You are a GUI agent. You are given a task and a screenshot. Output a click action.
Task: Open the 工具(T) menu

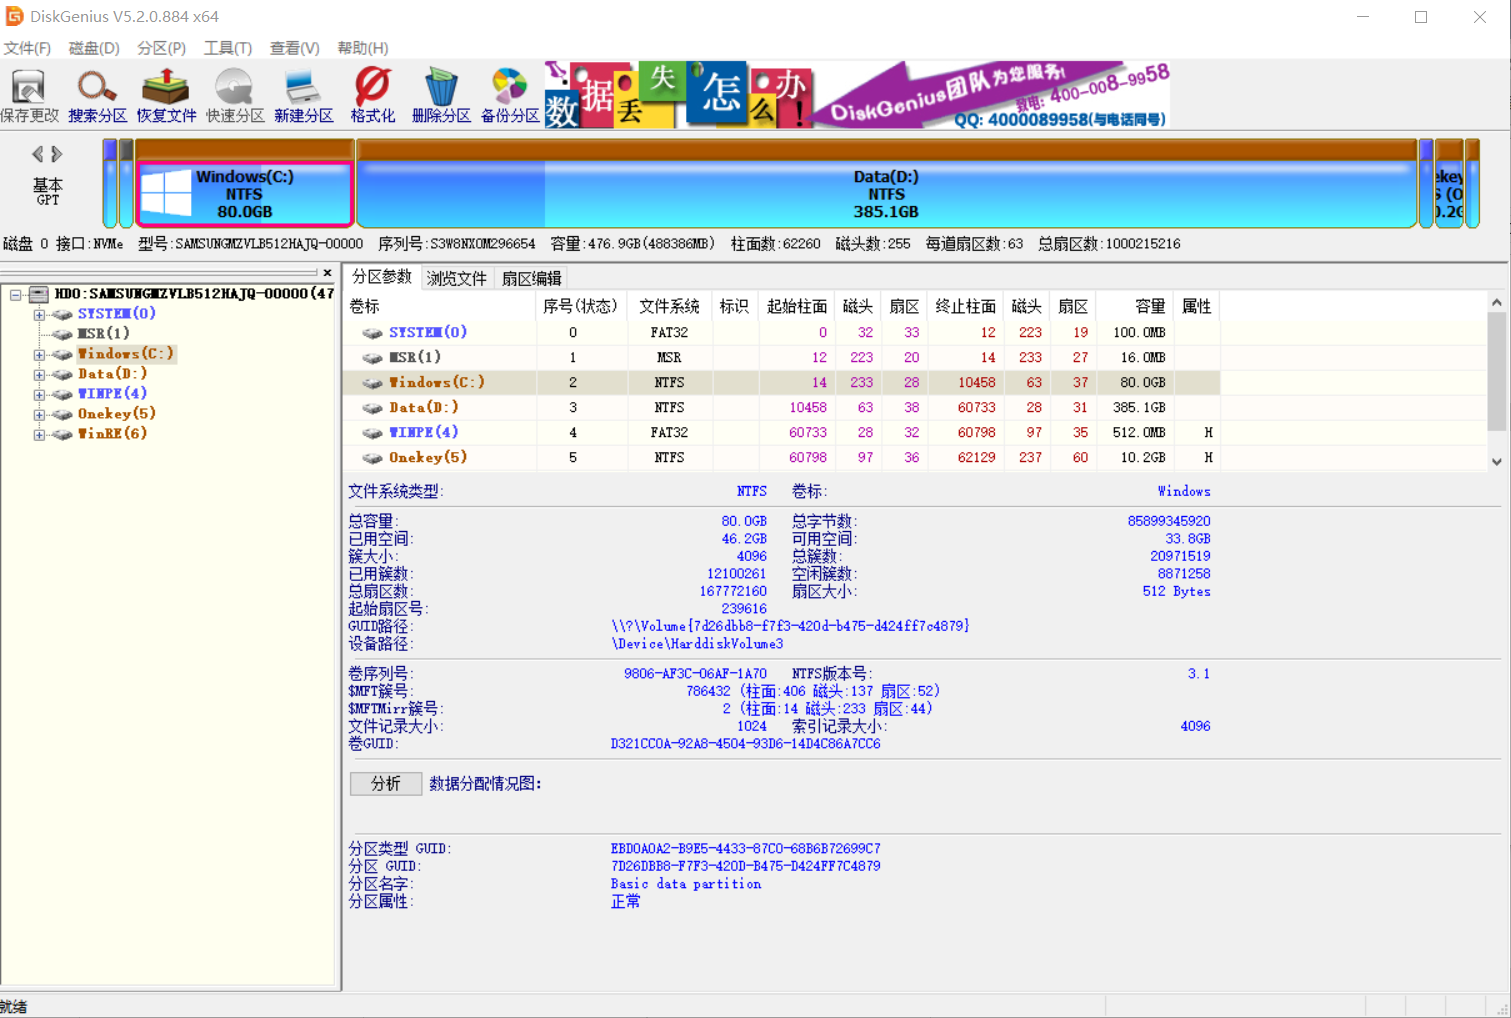(227, 47)
